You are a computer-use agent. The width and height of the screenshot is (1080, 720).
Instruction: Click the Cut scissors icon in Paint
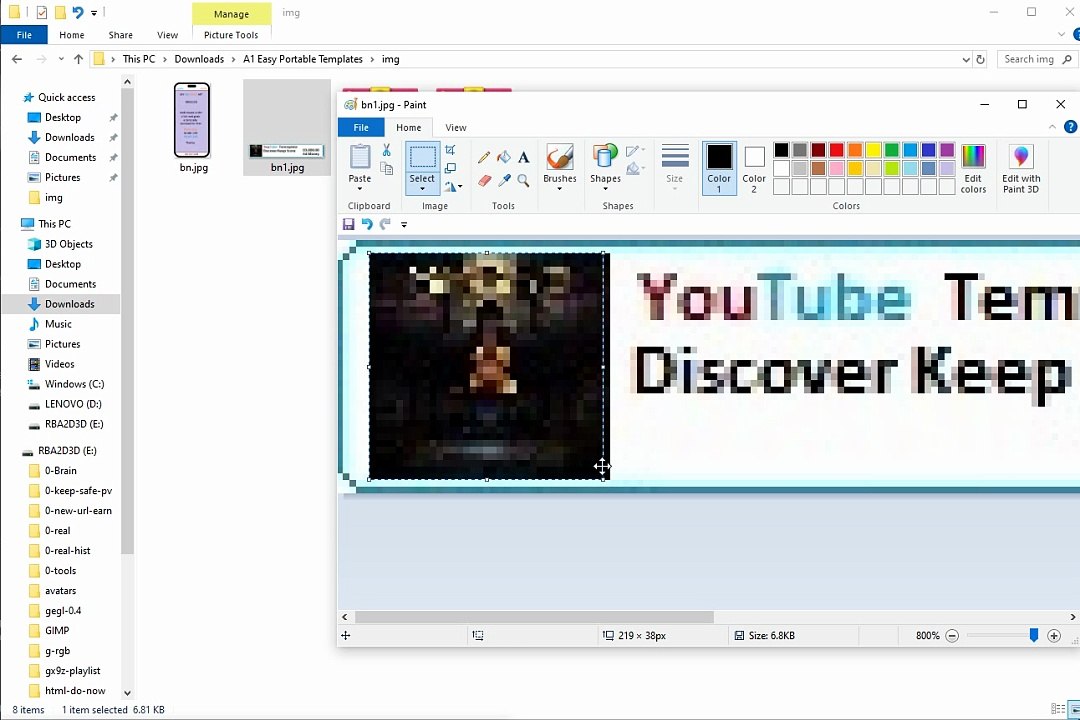(386, 150)
